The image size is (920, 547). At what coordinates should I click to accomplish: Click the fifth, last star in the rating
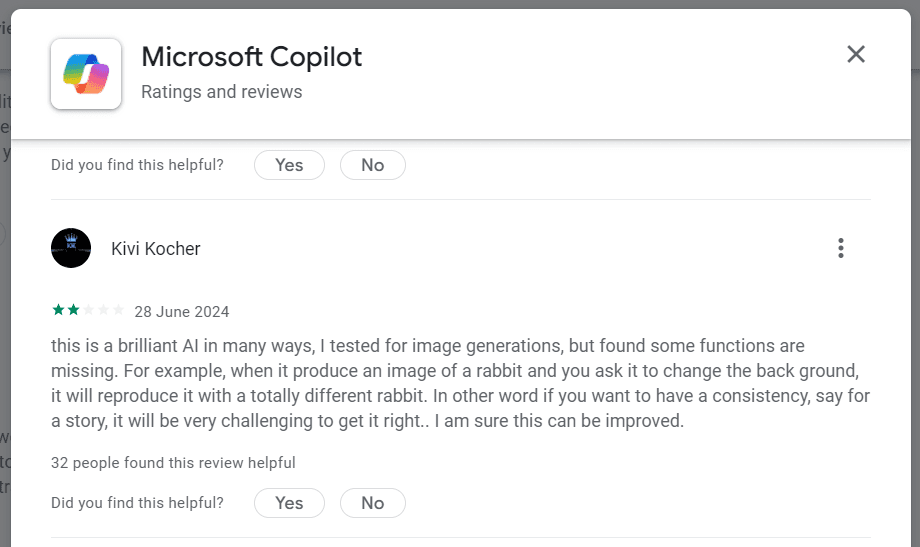(x=119, y=311)
